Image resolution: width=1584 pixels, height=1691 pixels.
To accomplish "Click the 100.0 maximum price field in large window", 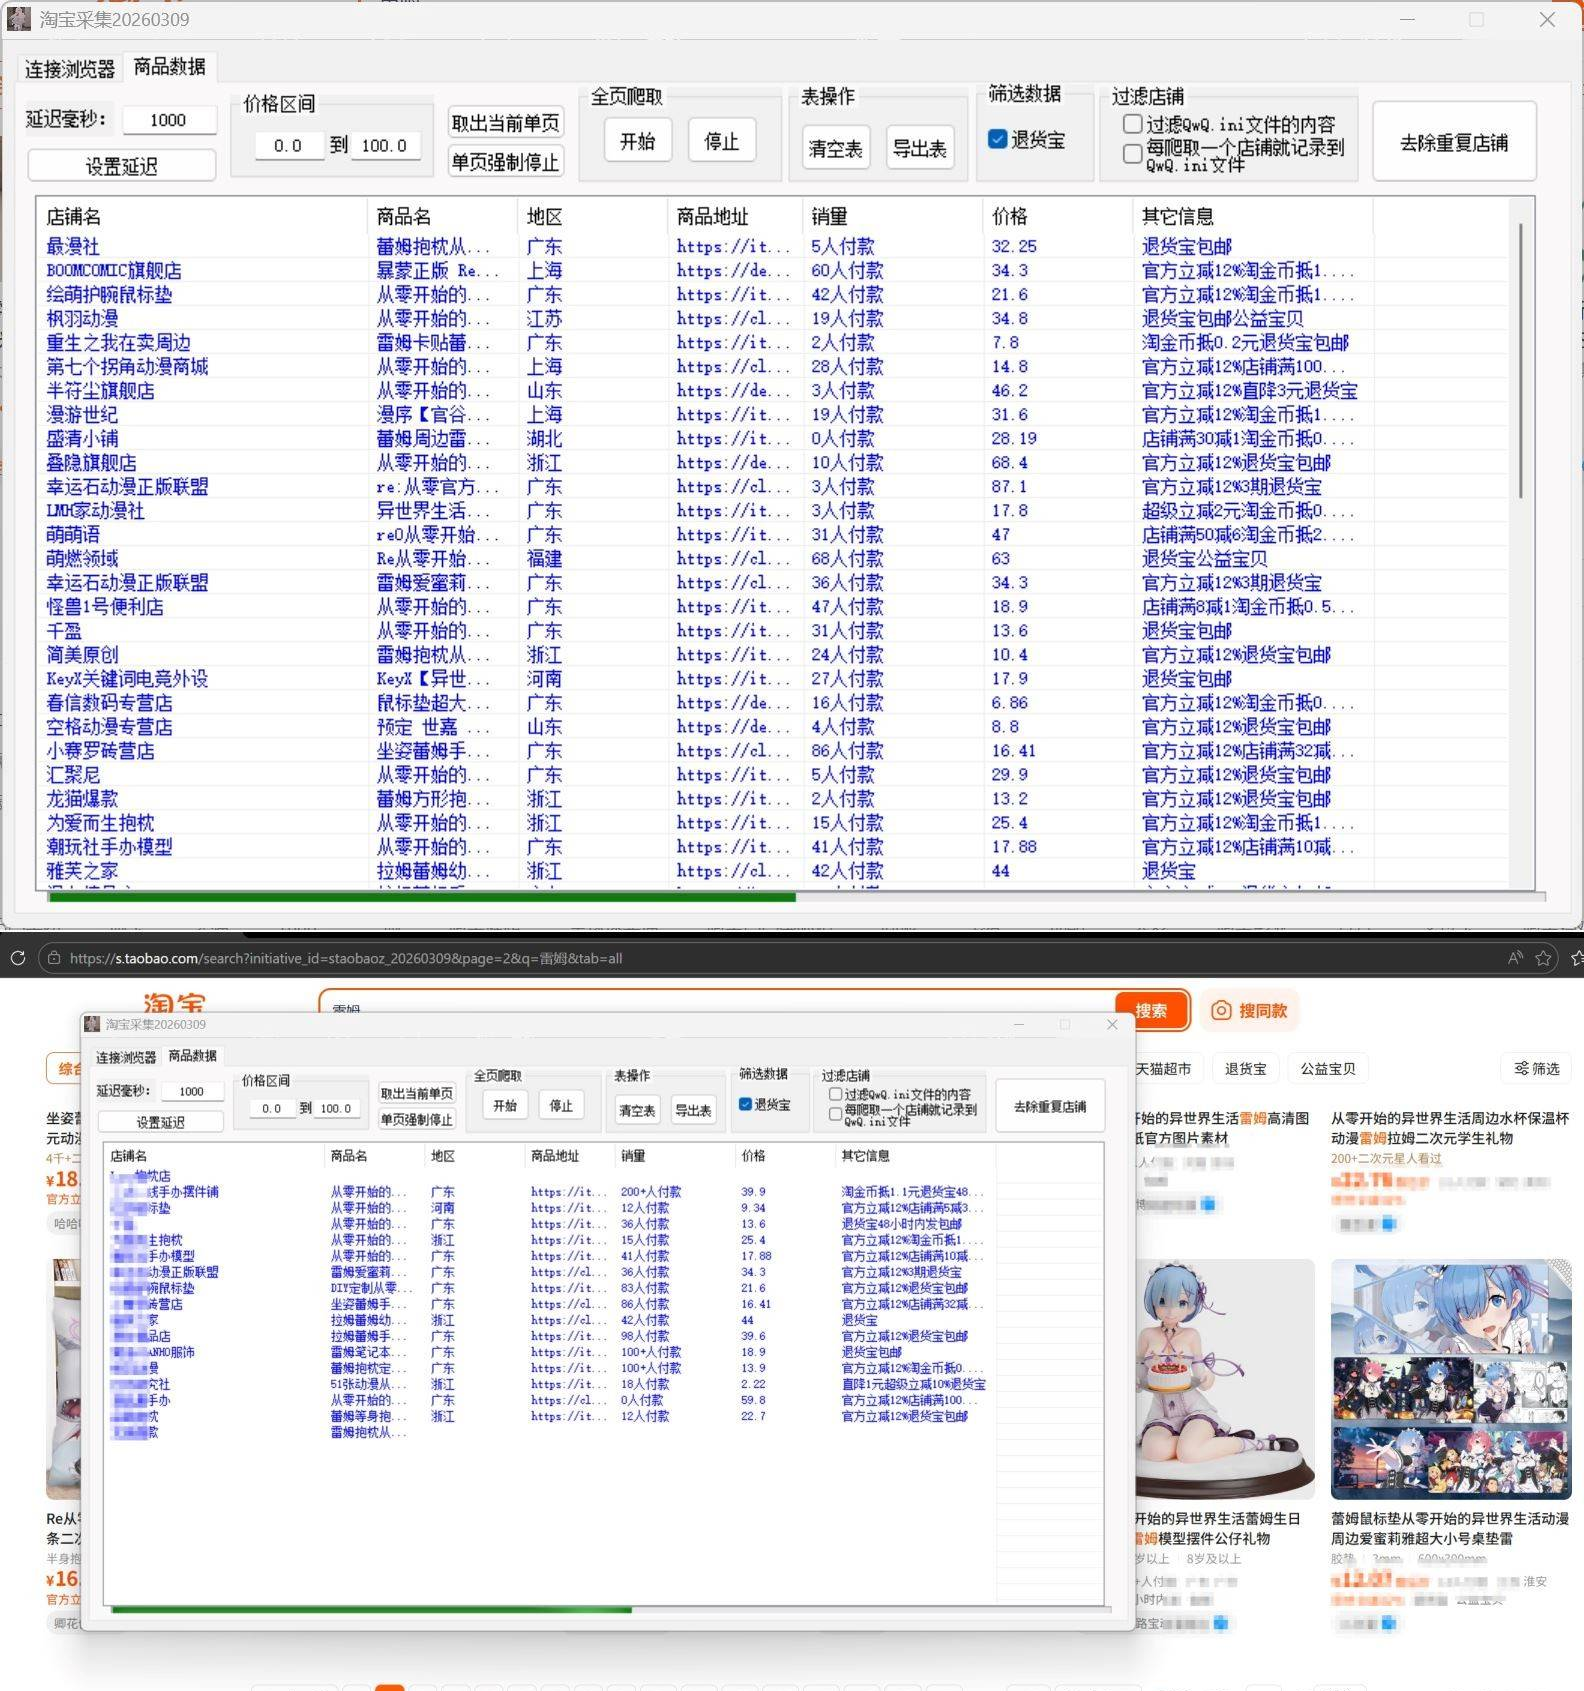I will (x=385, y=145).
